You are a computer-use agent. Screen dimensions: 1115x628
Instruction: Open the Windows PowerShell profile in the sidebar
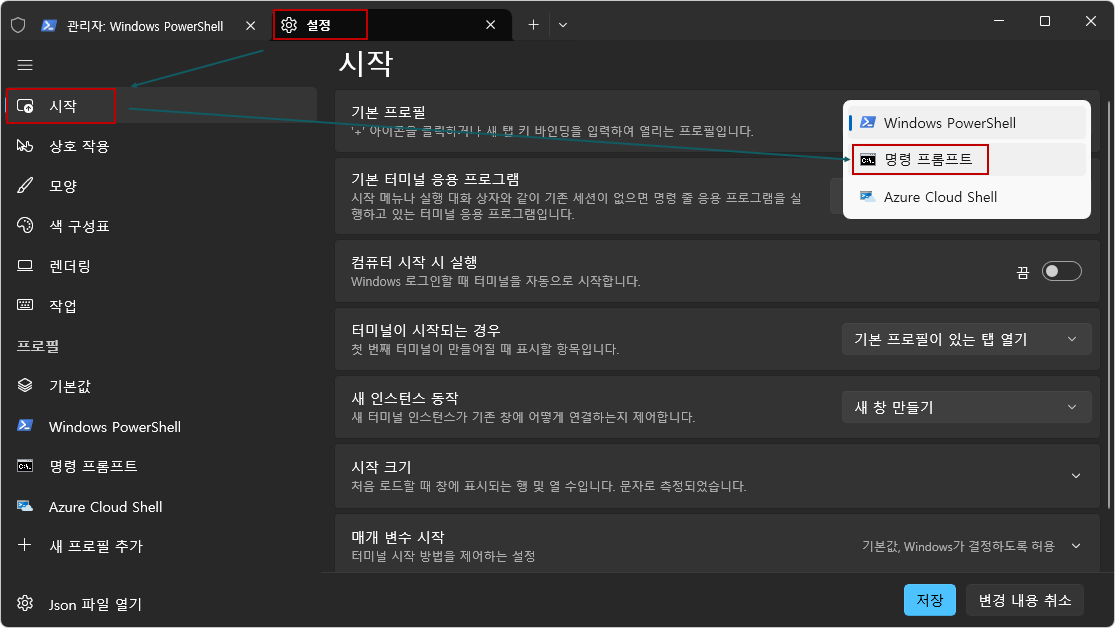pos(161,426)
